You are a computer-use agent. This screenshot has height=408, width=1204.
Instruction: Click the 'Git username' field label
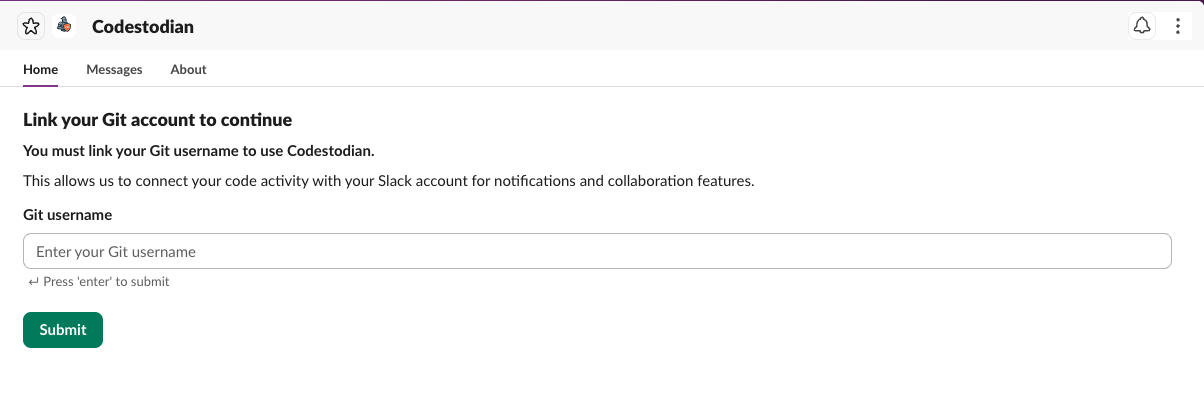point(67,214)
